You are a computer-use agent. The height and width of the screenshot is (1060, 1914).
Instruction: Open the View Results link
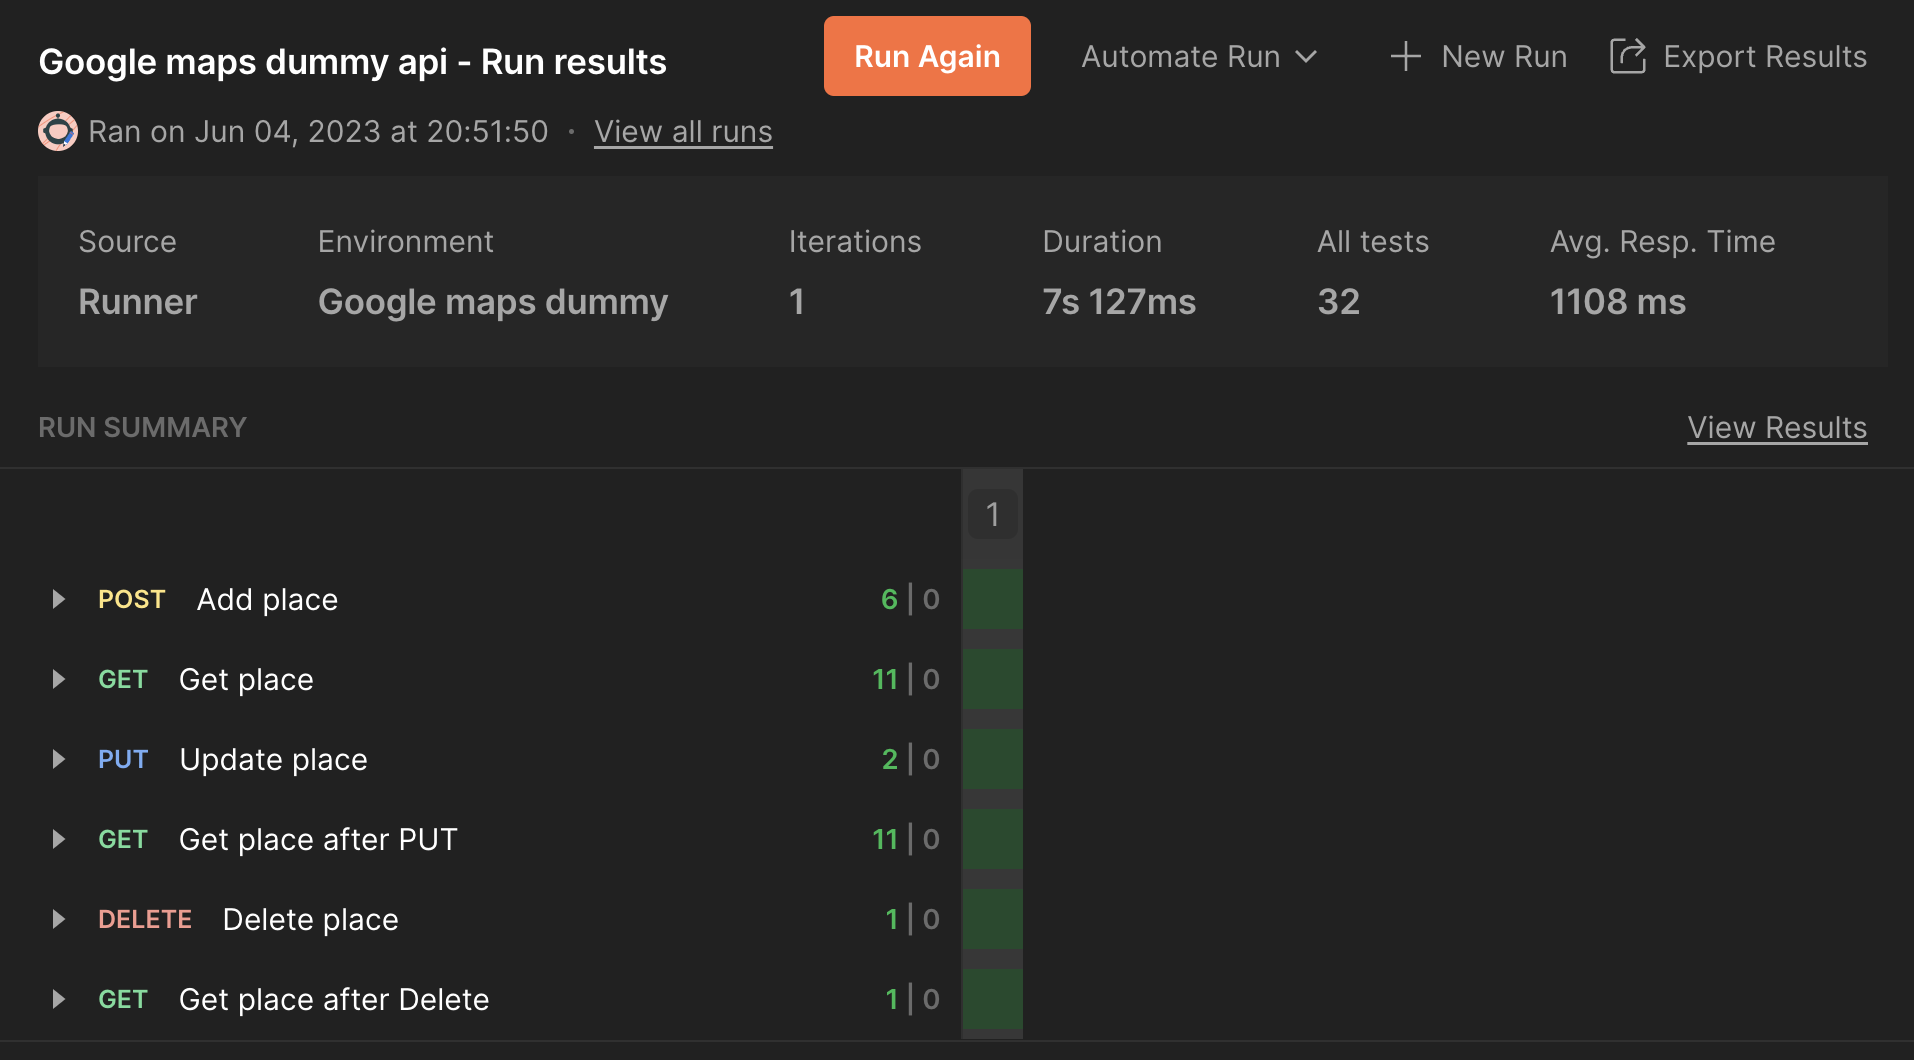point(1777,428)
